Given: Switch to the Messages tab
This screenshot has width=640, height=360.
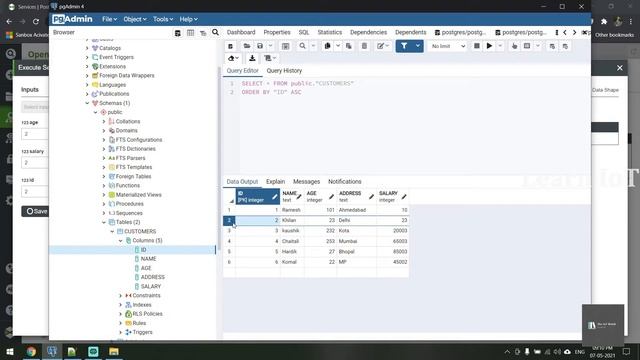Looking at the screenshot, I should point(306,182).
